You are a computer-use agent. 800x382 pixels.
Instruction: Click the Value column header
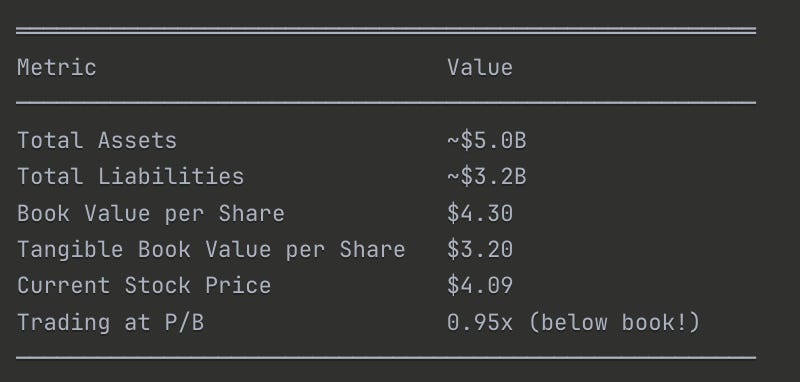click(480, 68)
